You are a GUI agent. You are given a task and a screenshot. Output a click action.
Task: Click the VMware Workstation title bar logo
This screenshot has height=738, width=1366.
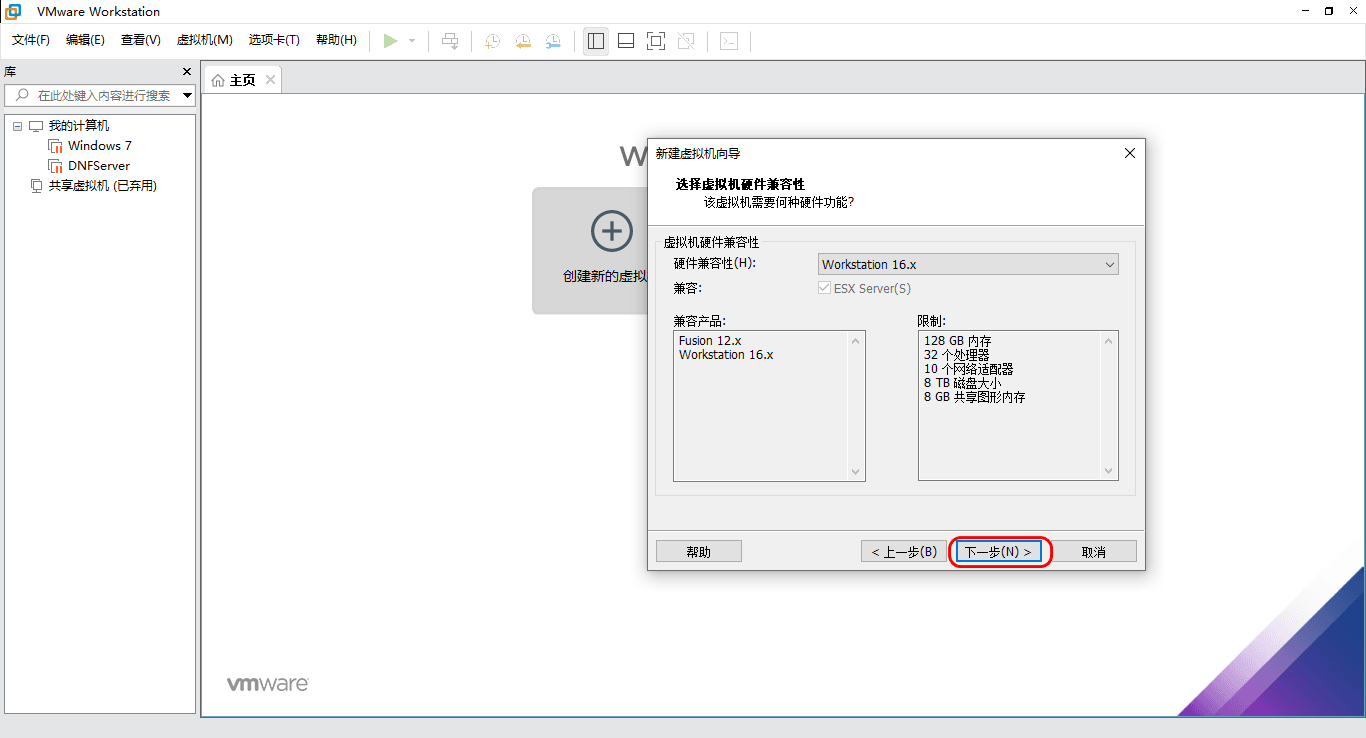14,11
